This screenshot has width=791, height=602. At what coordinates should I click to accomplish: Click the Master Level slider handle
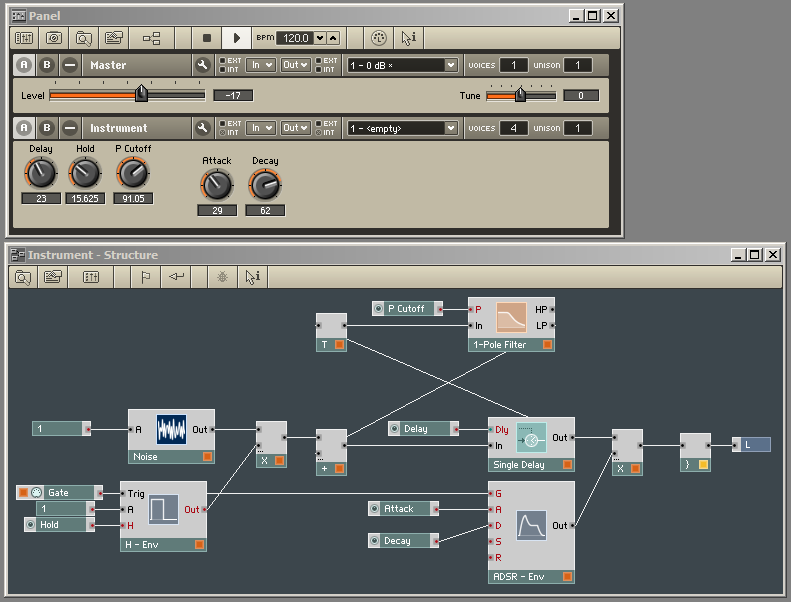pos(141,93)
